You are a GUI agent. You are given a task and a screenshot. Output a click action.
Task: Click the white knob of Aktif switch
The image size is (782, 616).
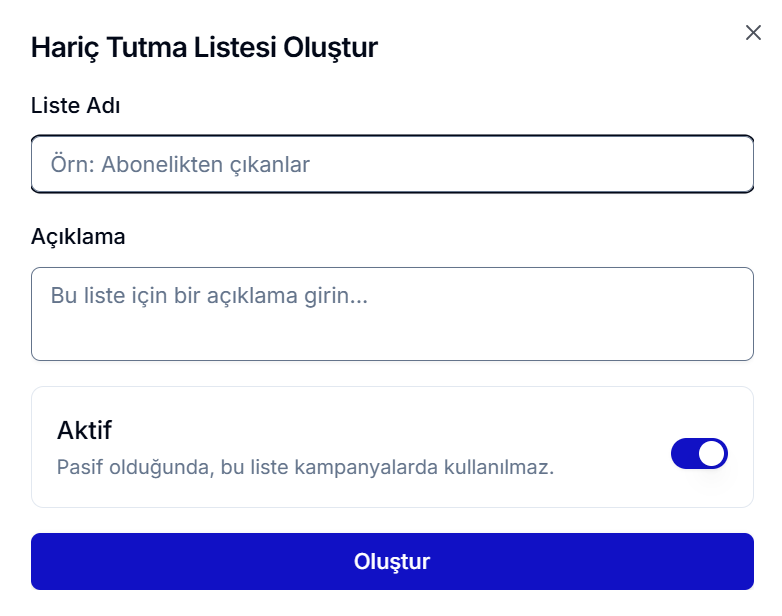711,453
